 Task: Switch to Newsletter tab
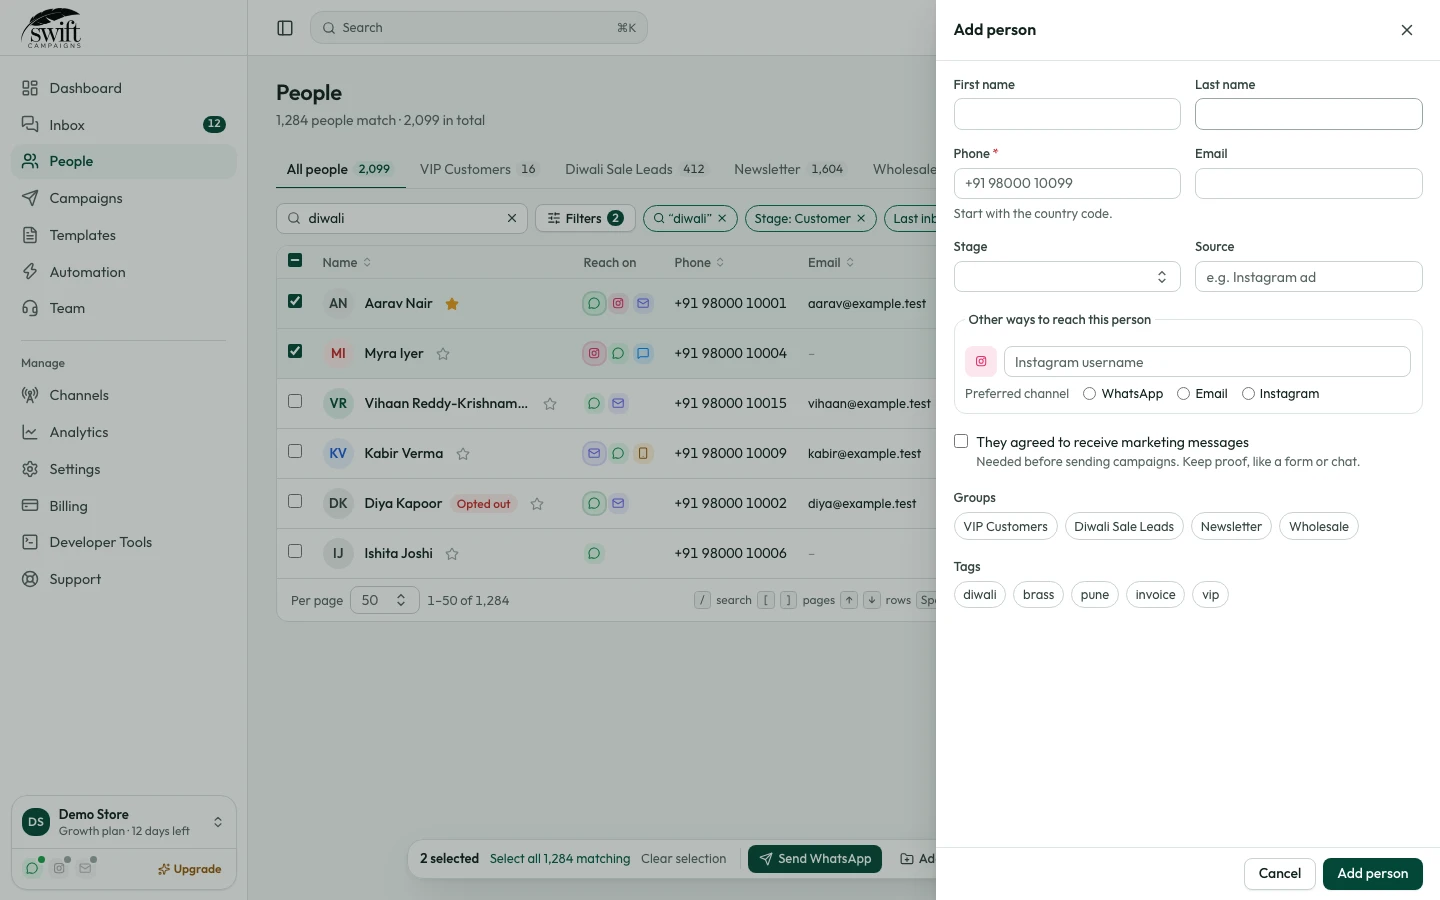(789, 169)
